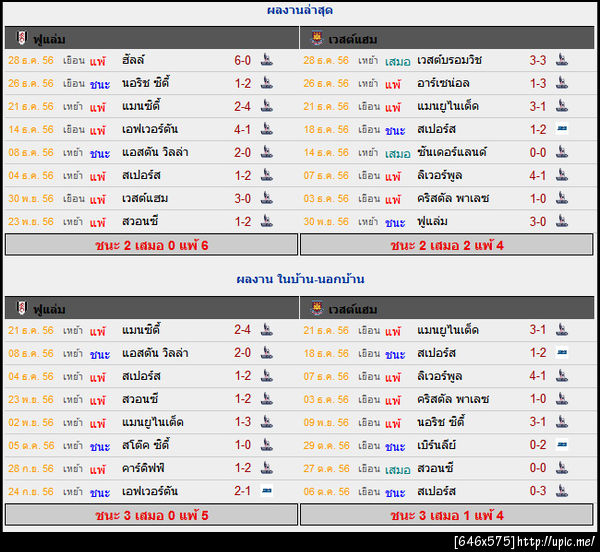Click the league icon beside เวสต์แฮม 3-0
600x552 pixels.
tap(266, 198)
